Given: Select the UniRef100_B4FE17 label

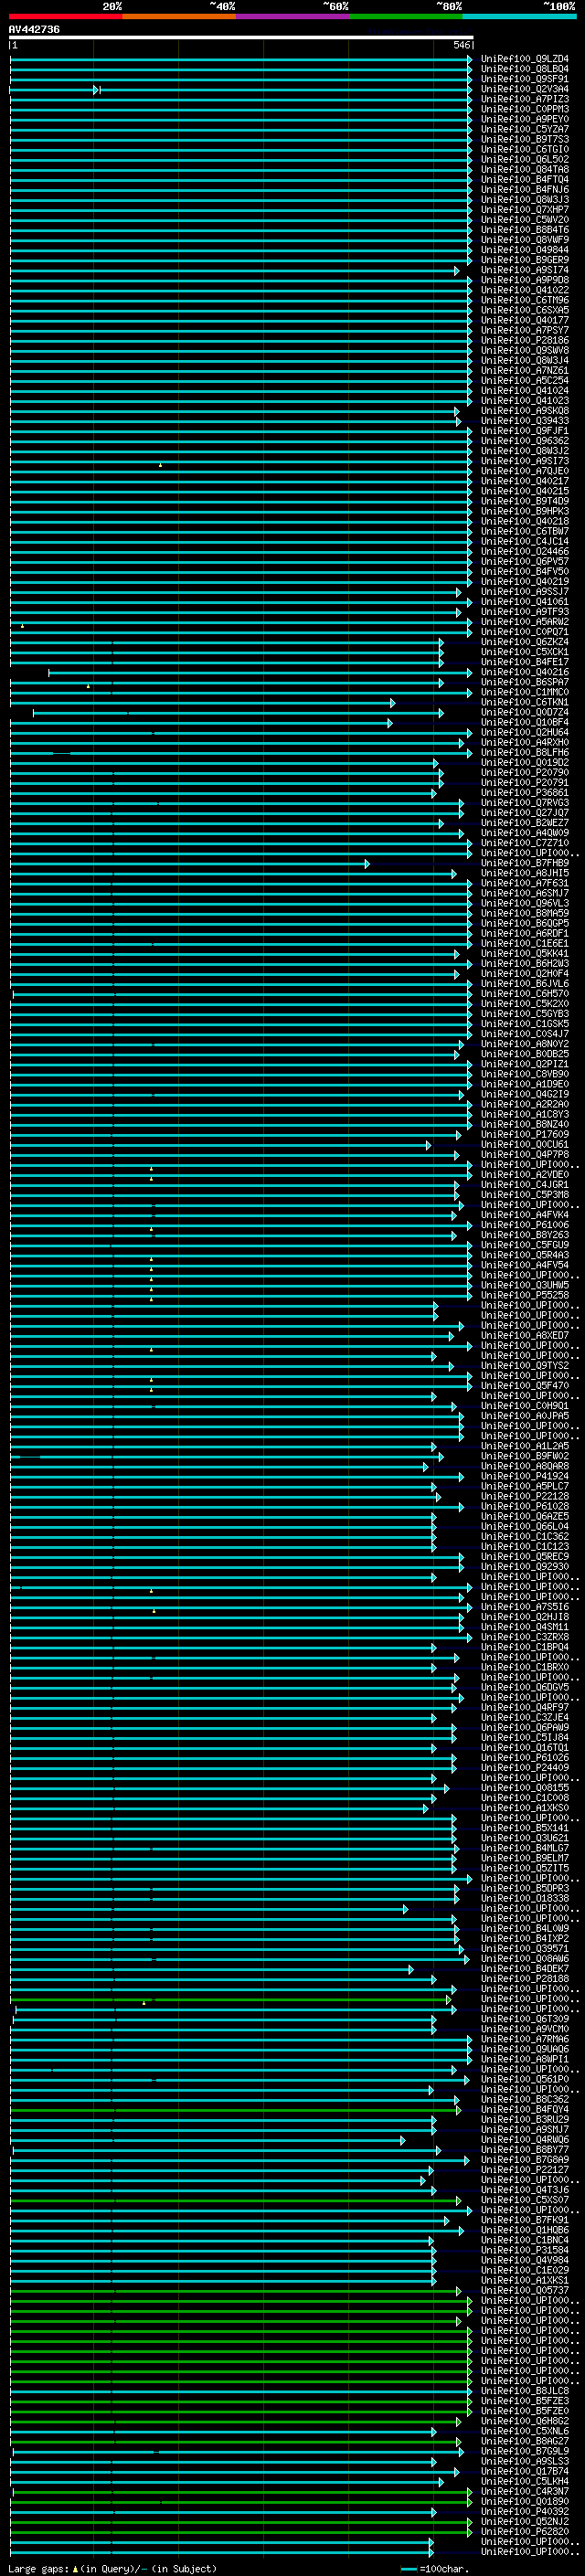Looking at the screenshot, I should 524,662.
